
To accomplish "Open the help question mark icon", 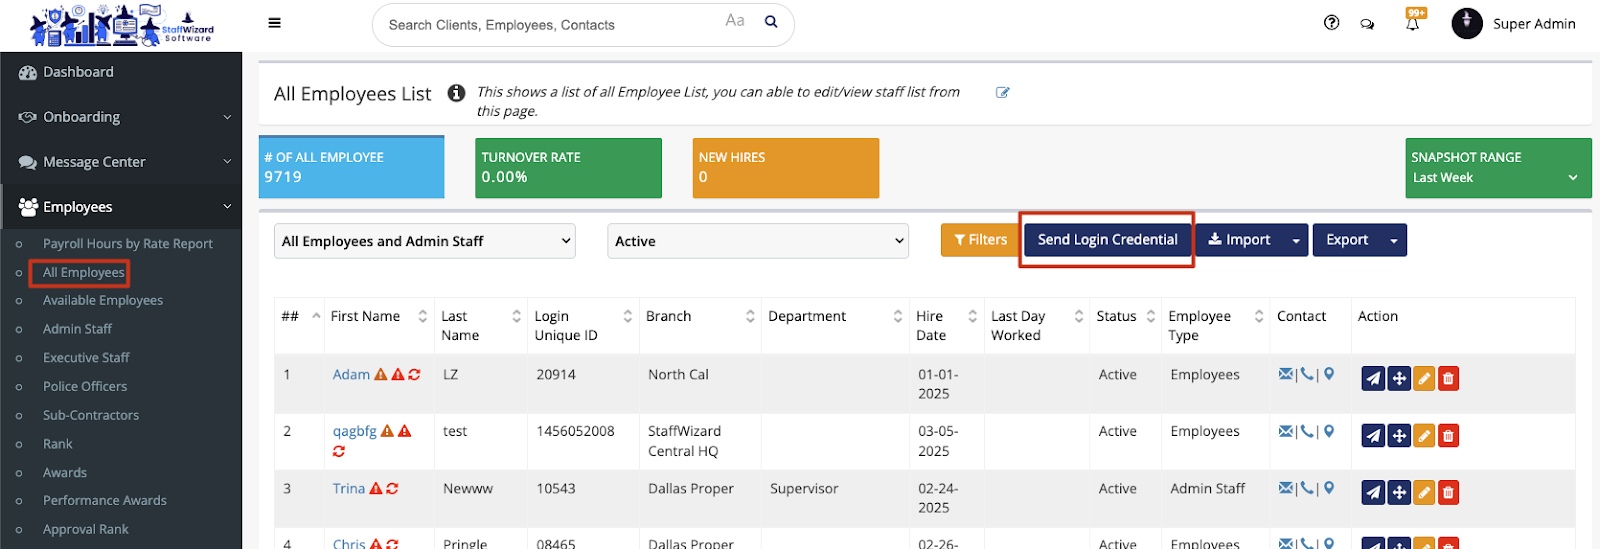I will [x=1331, y=23].
